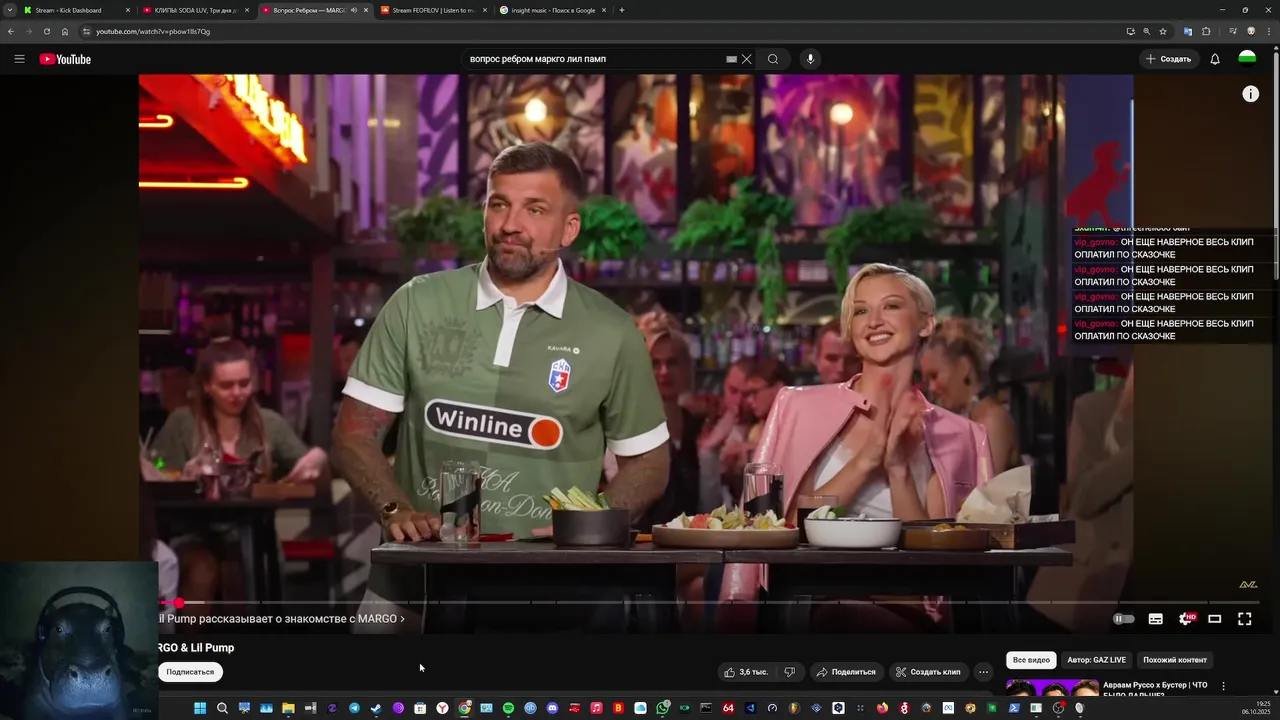Screen dimensions: 1280x720
Task: Select the 'Автор: GAZ LIVE' chip
Action: tap(1096, 660)
